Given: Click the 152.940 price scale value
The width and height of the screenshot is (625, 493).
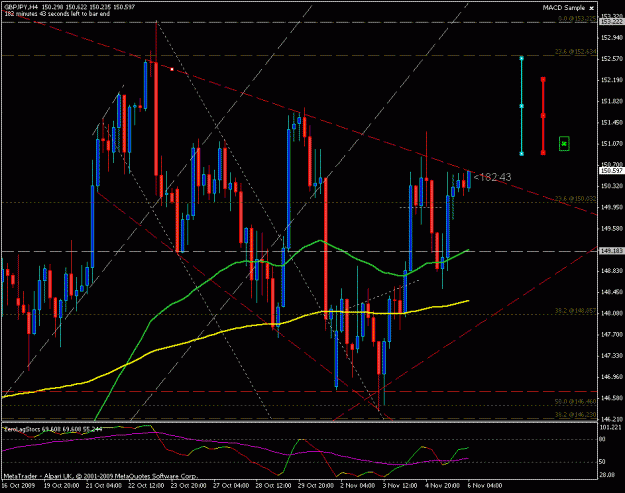Looking at the screenshot, I should pyautogui.click(x=611, y=37).
